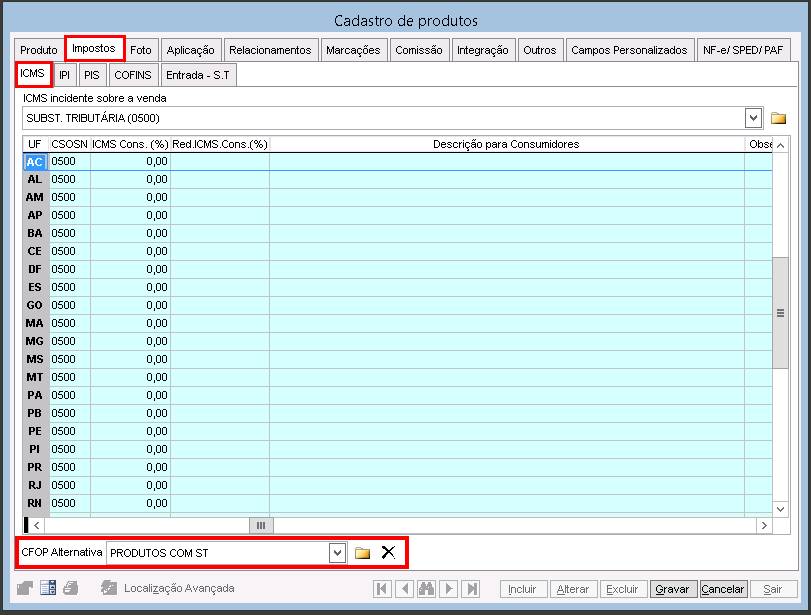This screenshot has height=615, width=811.
Task: Open the Marcações tab
Action: point(353,50)
